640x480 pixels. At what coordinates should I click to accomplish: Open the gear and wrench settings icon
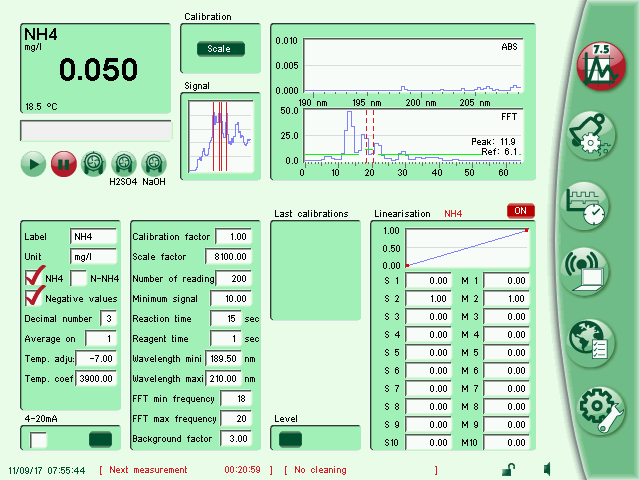(x=597, y=408)
